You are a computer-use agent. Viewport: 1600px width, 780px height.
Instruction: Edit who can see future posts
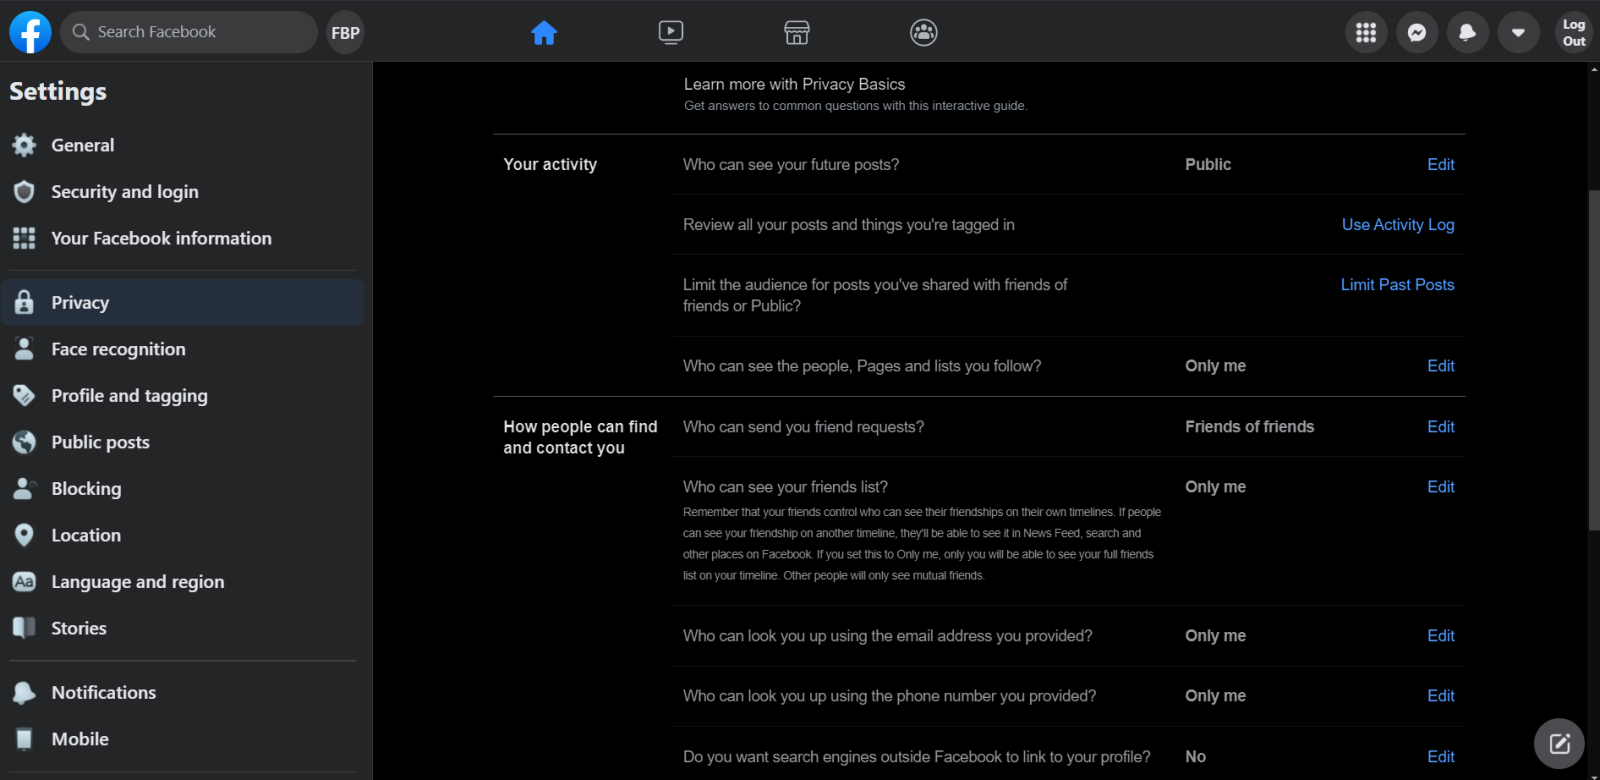(1440, 164)
